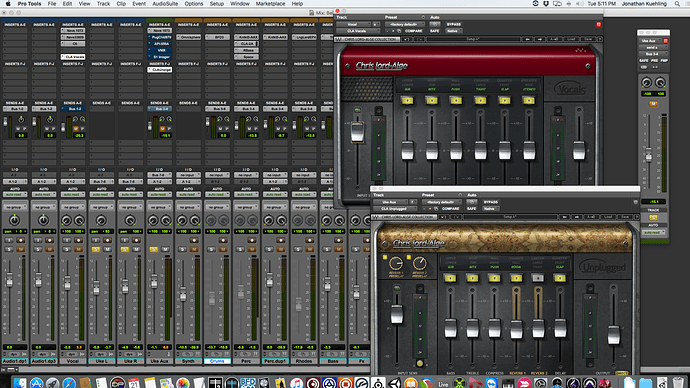
Task: Click the pan knob on Audio1.dp1 channel
Action: click(x=15, y=220)
